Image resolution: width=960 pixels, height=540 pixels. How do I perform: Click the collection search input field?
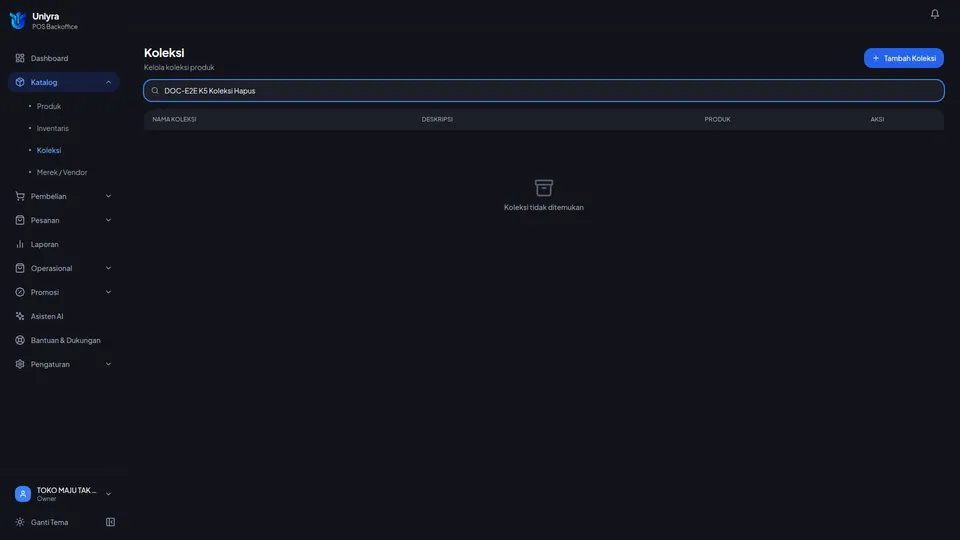[x=544, y=91]
